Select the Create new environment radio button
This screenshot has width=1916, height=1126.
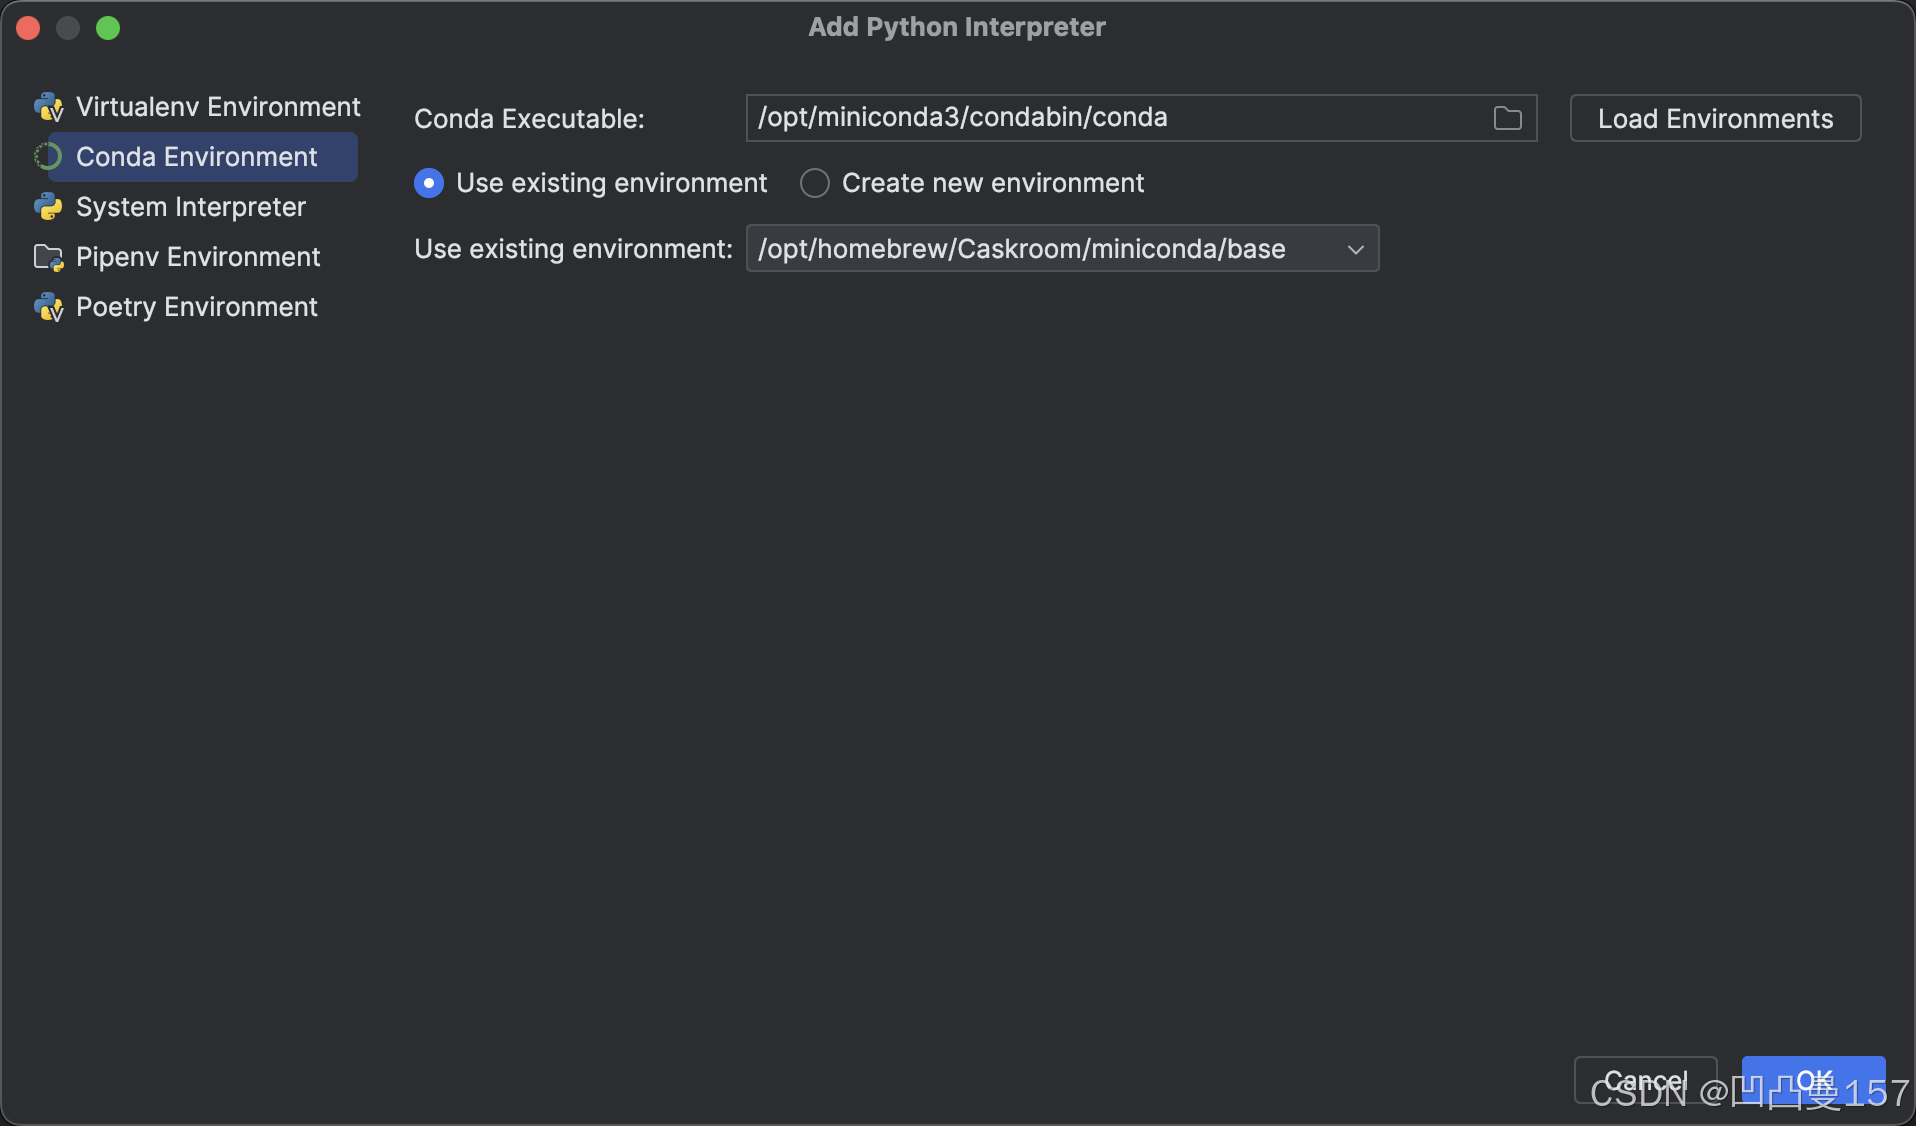pyautogui.click(x=814, y=183)
